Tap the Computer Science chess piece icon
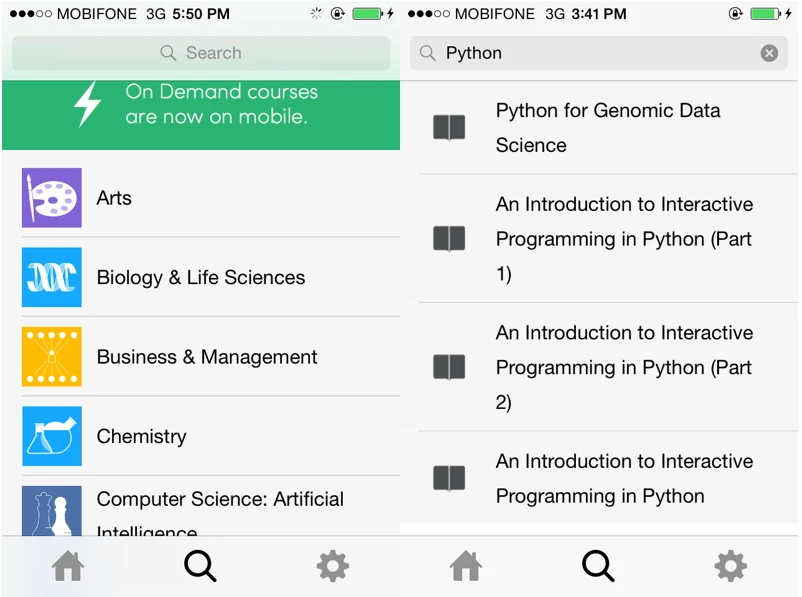The image size is (802, 597). click(52, 510)
